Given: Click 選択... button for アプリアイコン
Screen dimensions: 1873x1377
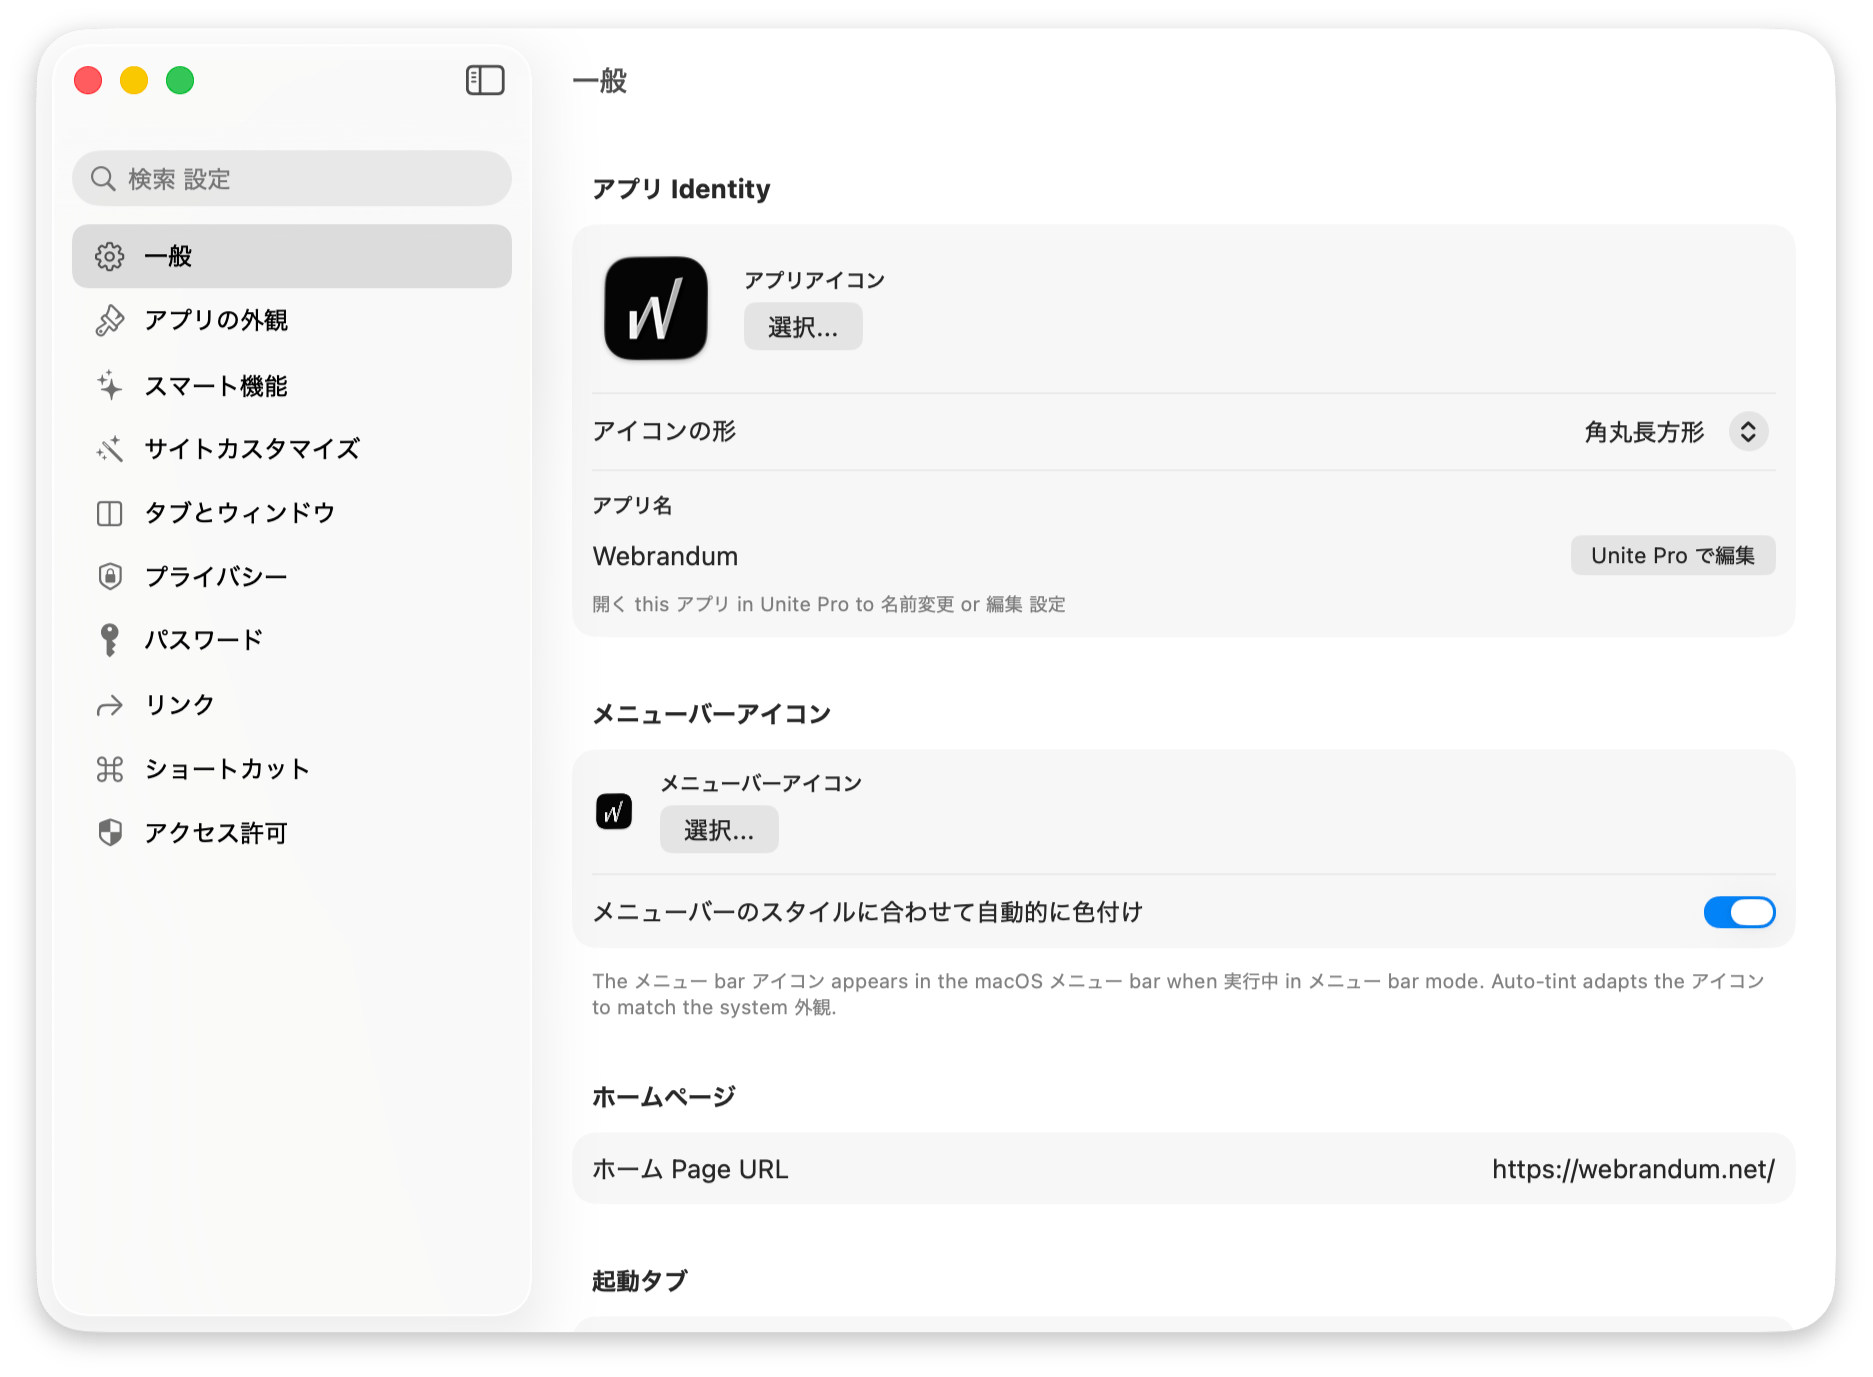Looking at the screenshot, I should pyautogui.click(x=802, y=327).
